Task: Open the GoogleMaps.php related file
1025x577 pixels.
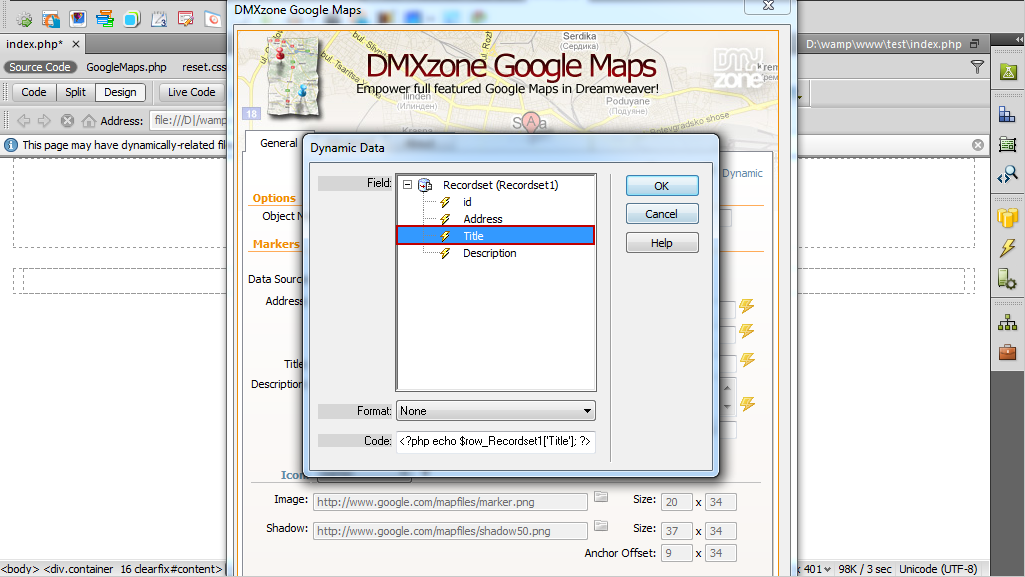Action: coord(126,67)
